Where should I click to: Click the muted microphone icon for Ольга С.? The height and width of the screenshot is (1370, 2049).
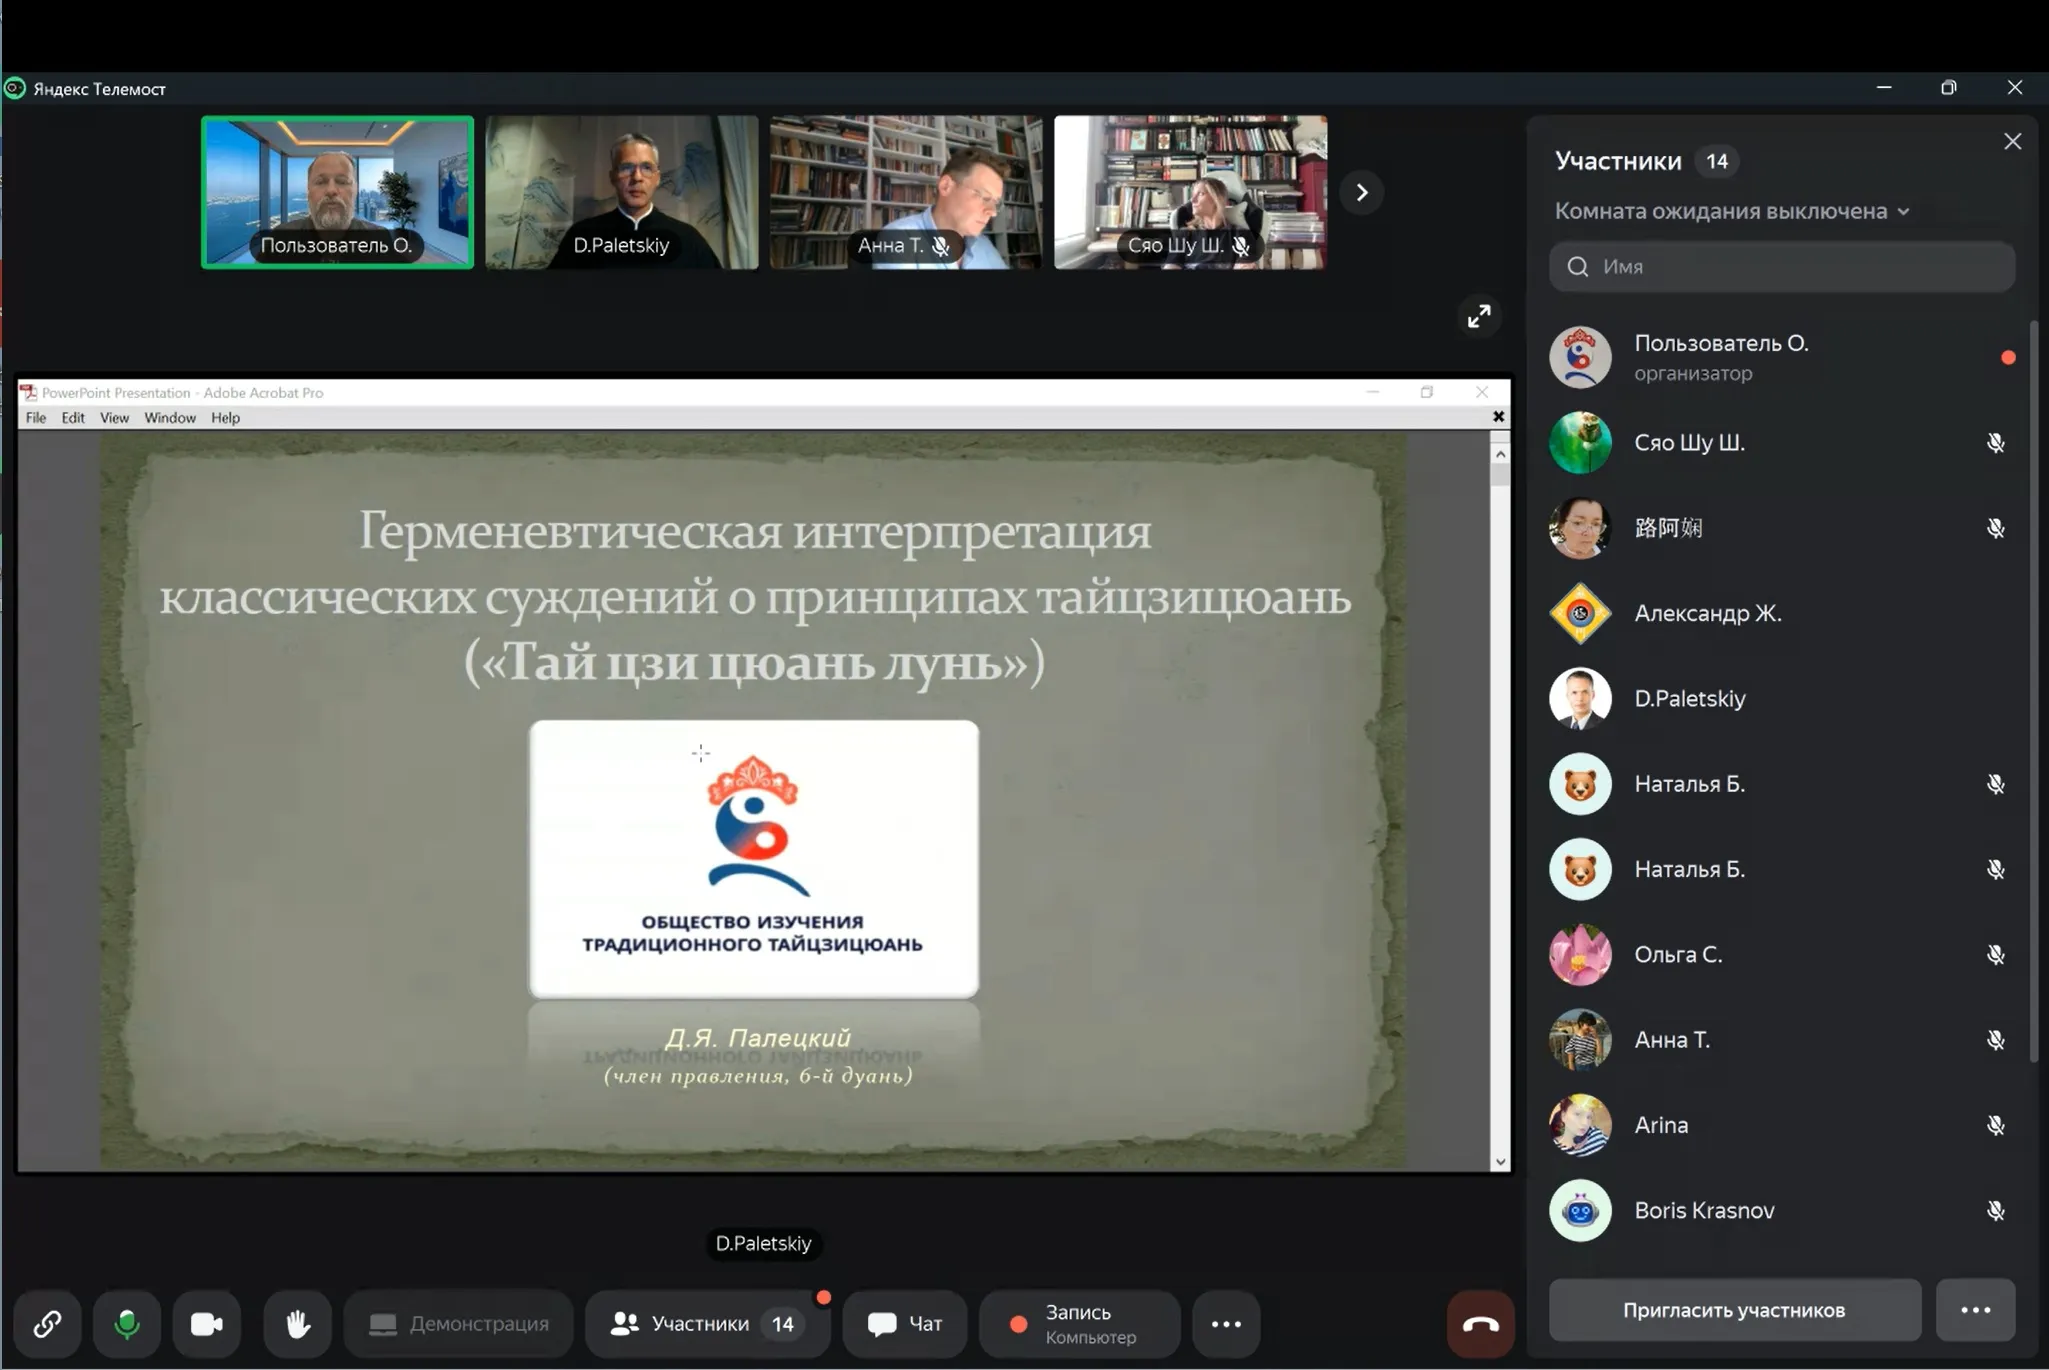coord(1995,955)
